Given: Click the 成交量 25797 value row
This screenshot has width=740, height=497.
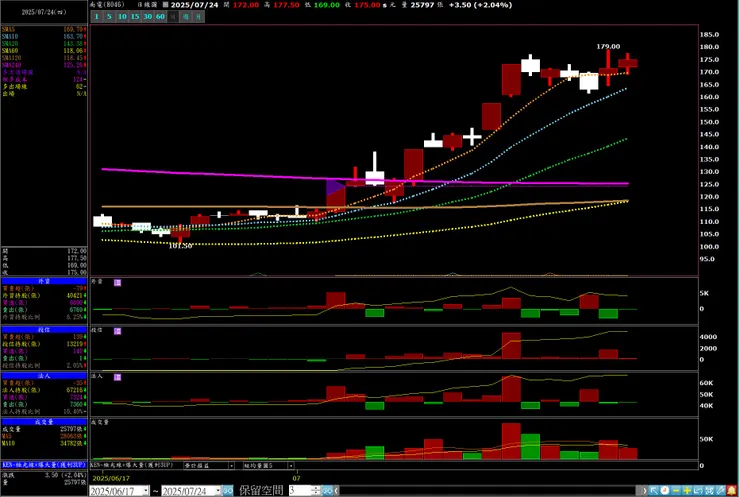Looking at the screenshot, I should [44, 429].
